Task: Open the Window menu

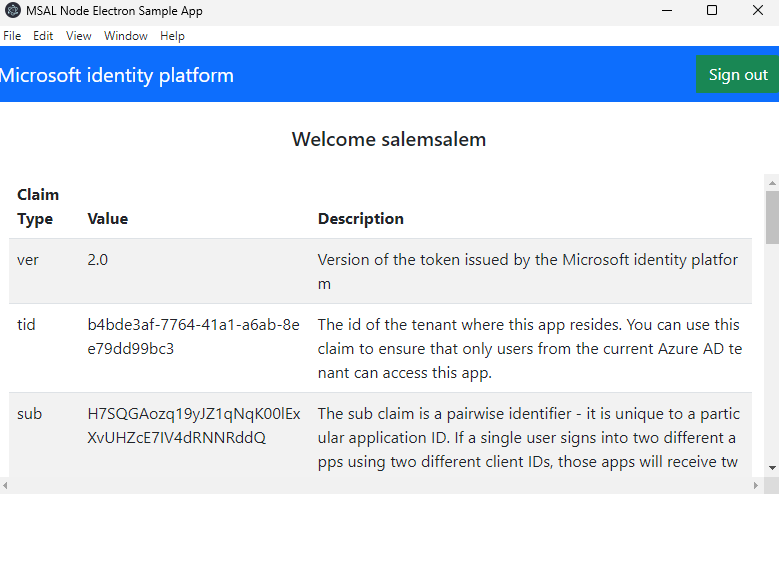Action: [x=126, y=36]
